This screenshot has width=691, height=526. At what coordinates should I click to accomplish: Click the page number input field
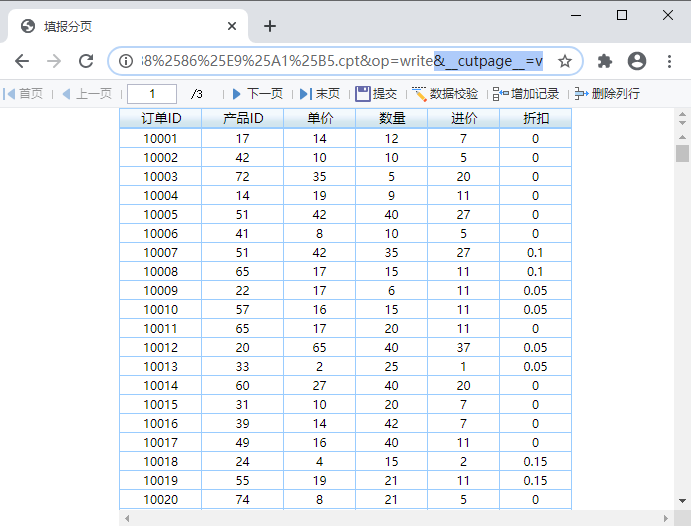click(152, 94)
